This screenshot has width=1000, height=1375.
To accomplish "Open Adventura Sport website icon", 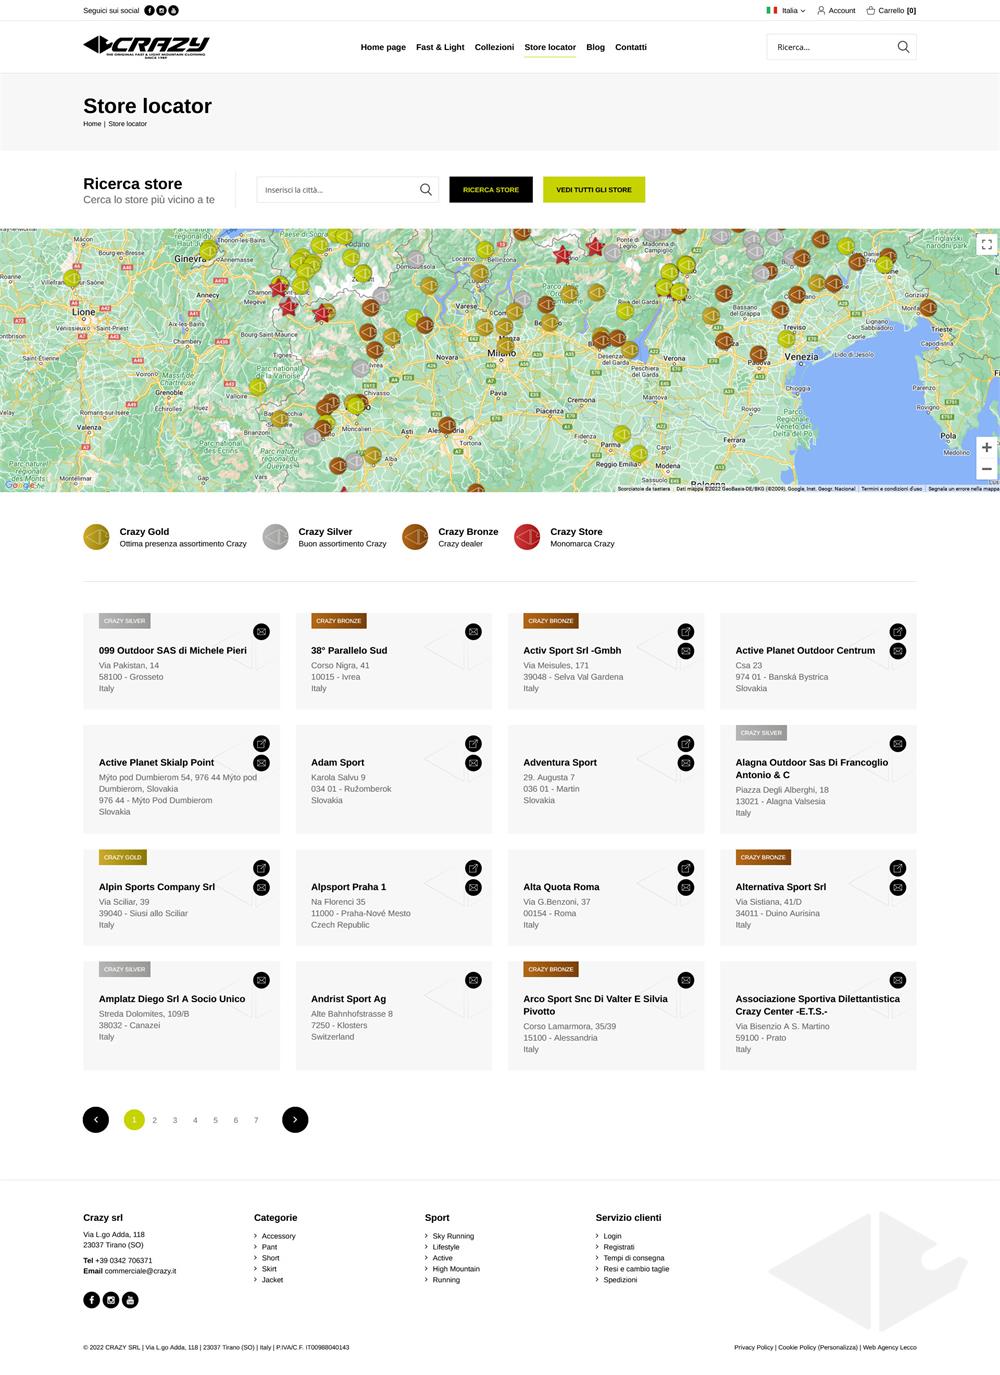I will click(685, 743).
